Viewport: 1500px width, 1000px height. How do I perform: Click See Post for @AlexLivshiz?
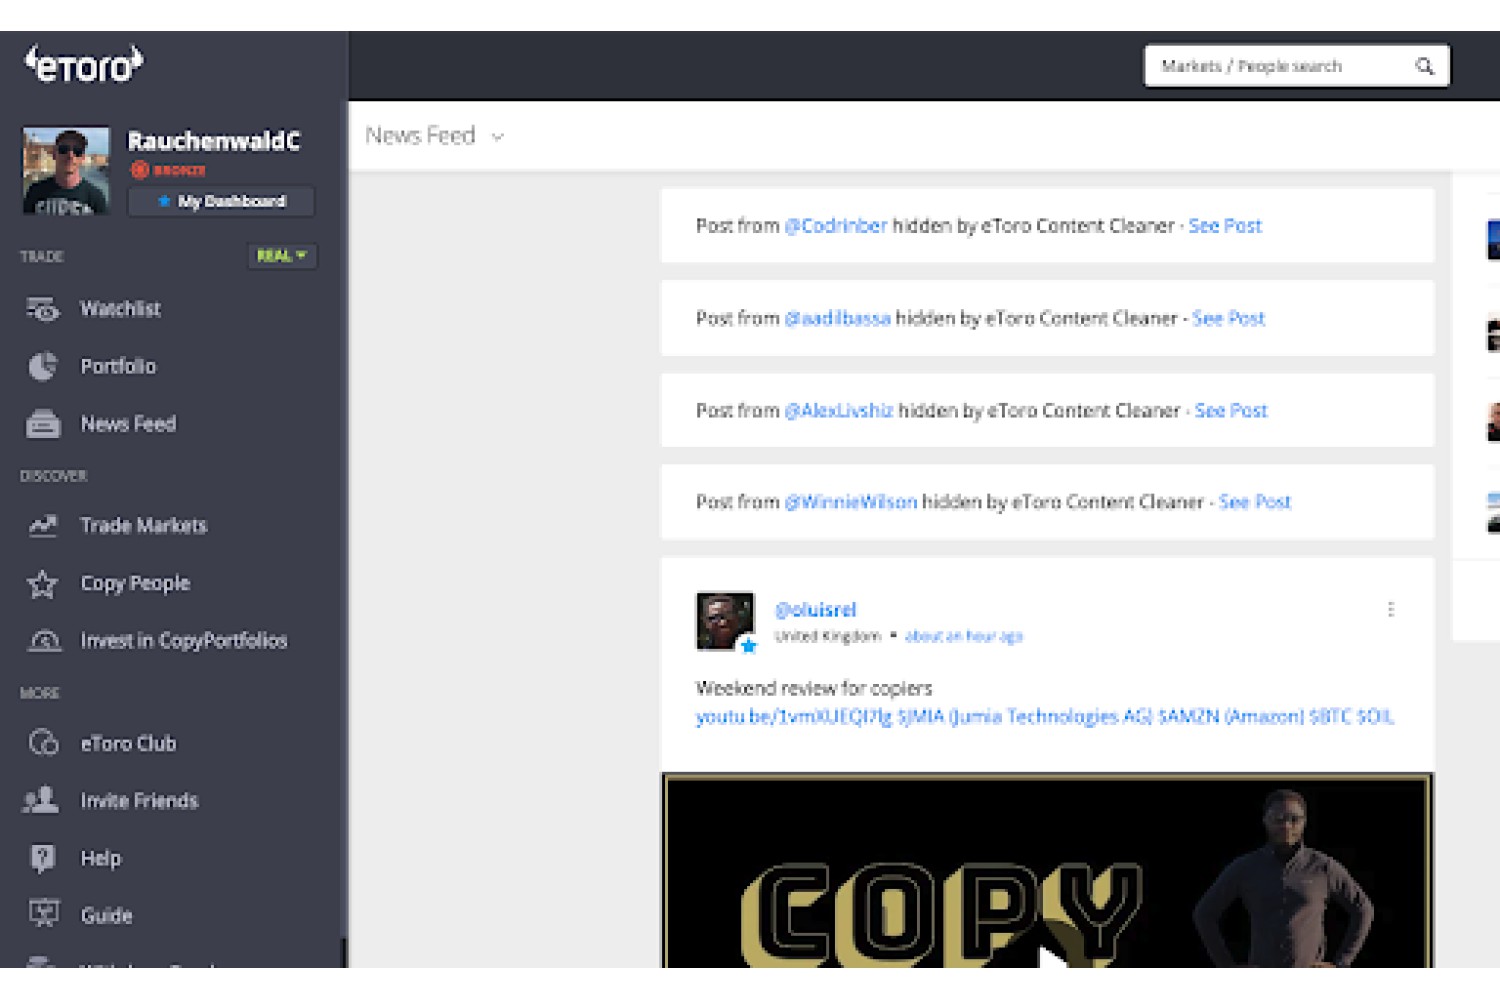[x=1231, y=410]
